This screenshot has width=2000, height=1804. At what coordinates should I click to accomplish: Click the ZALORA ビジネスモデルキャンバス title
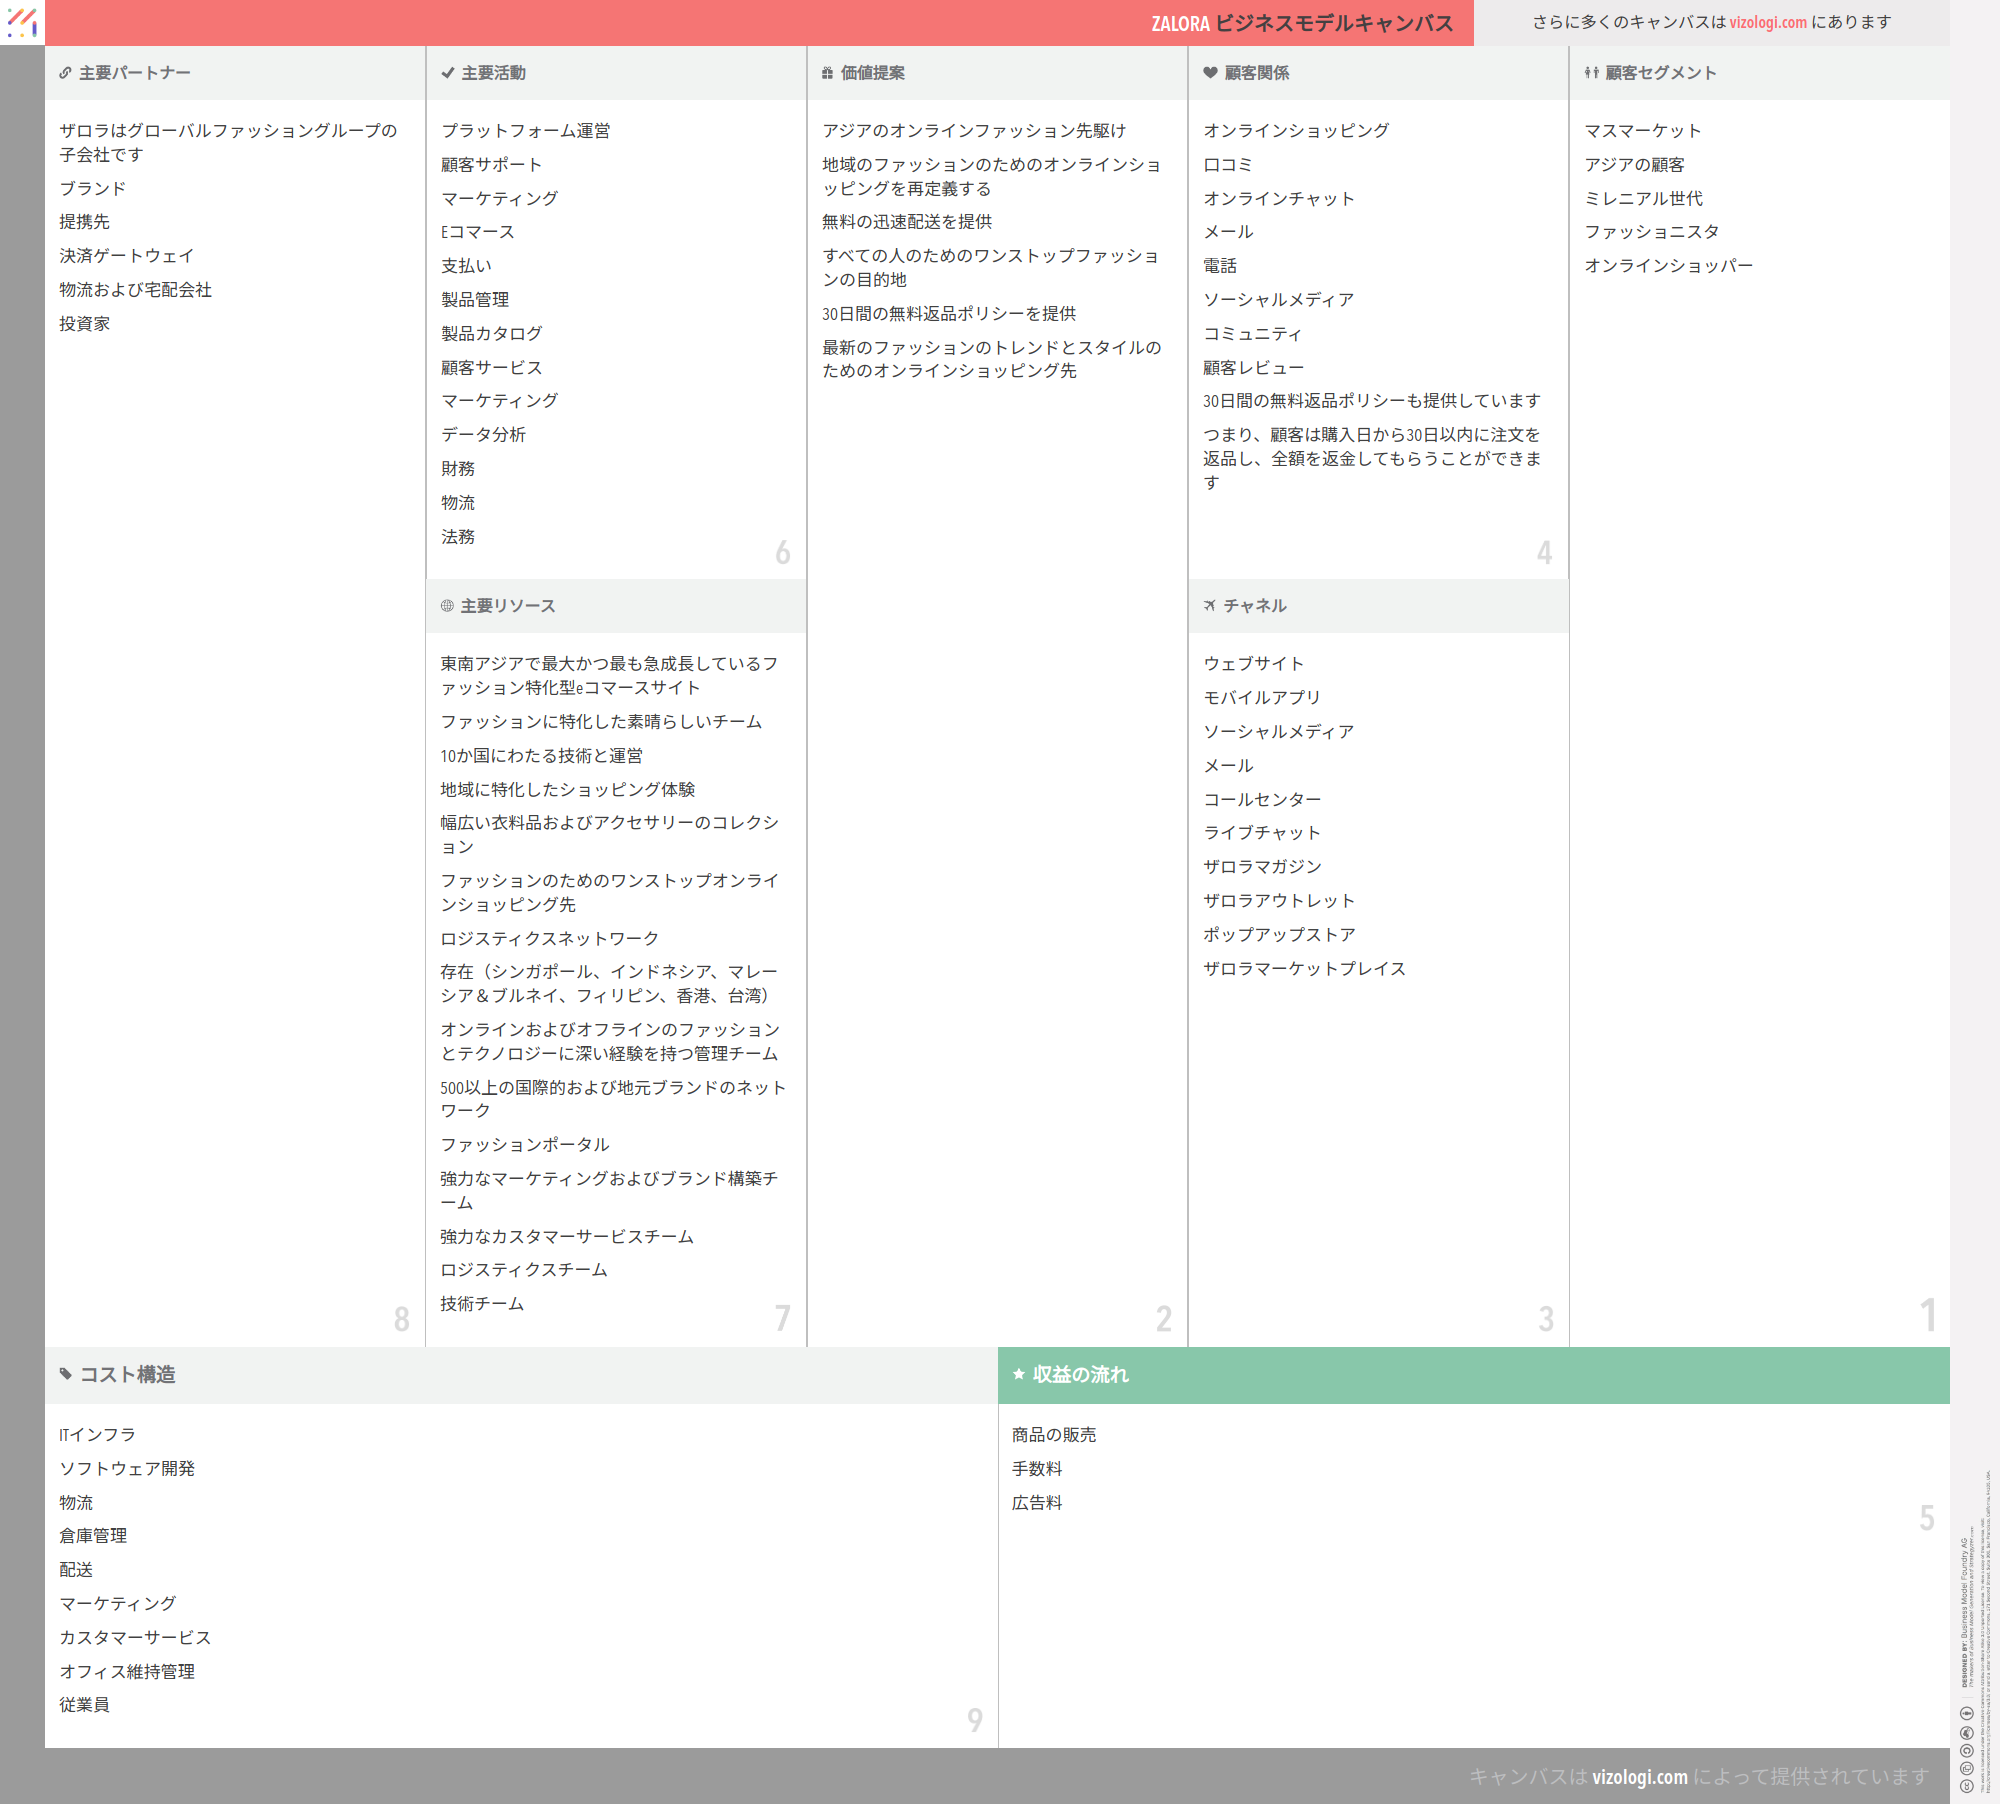click(1301, 23)
